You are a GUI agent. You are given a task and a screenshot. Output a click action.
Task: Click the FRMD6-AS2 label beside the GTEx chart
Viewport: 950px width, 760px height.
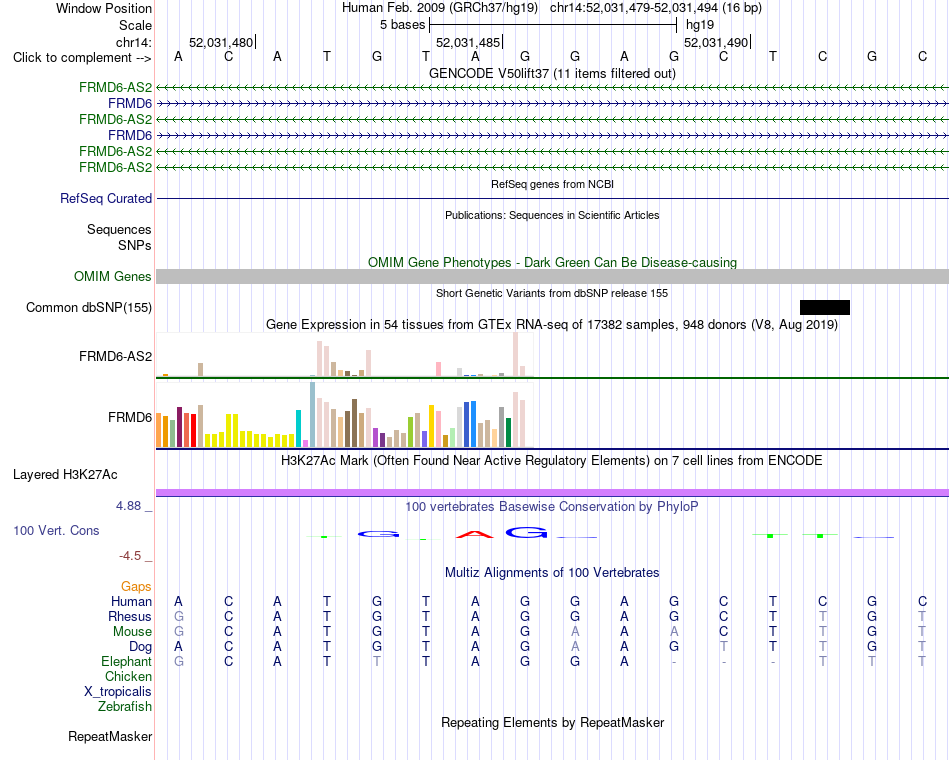115,356
